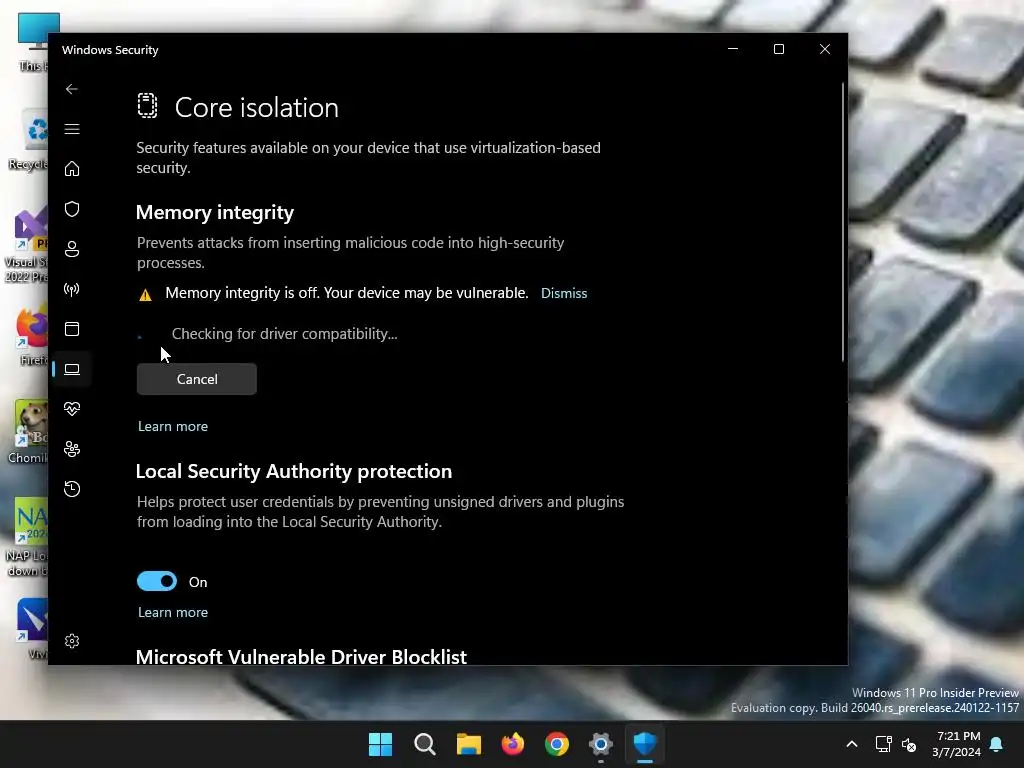1024x768 pixels.
Task: Open muted volume tray icon
Action: (x=909, y=744)
